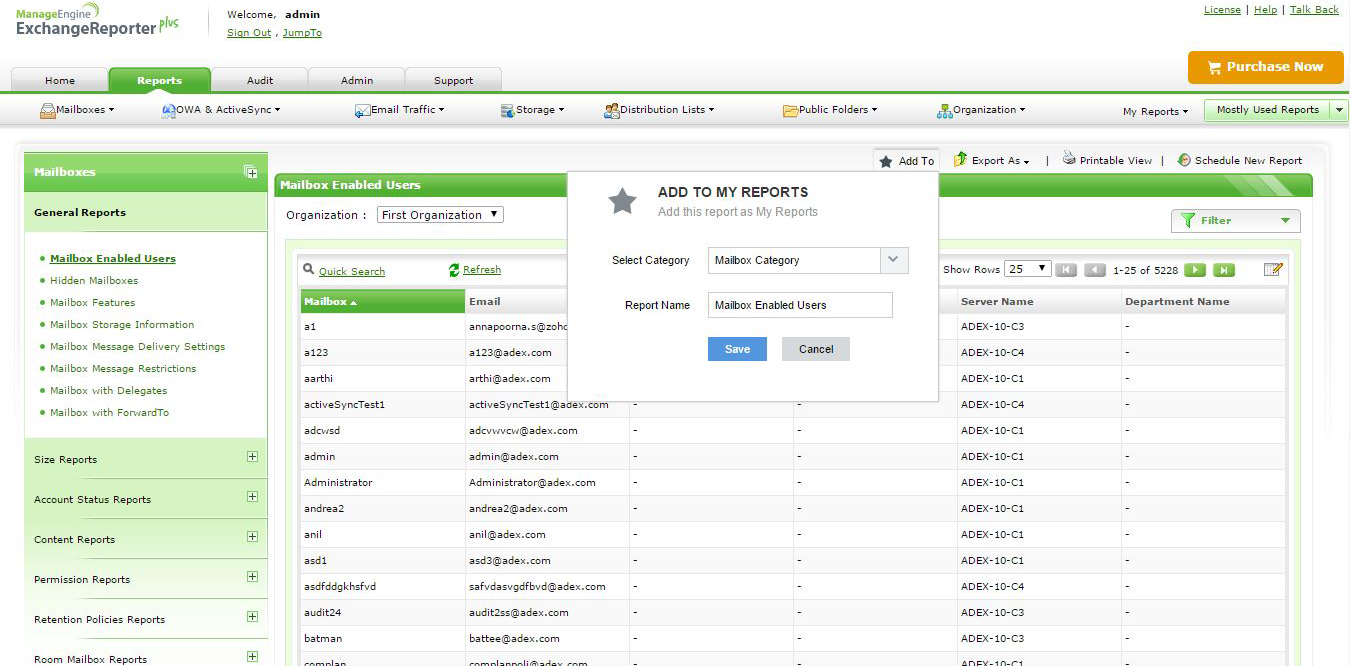Viewport: 1350px width, 666px height.
Task: Go to next page green arrow
Action: (x=1195, y=270)
